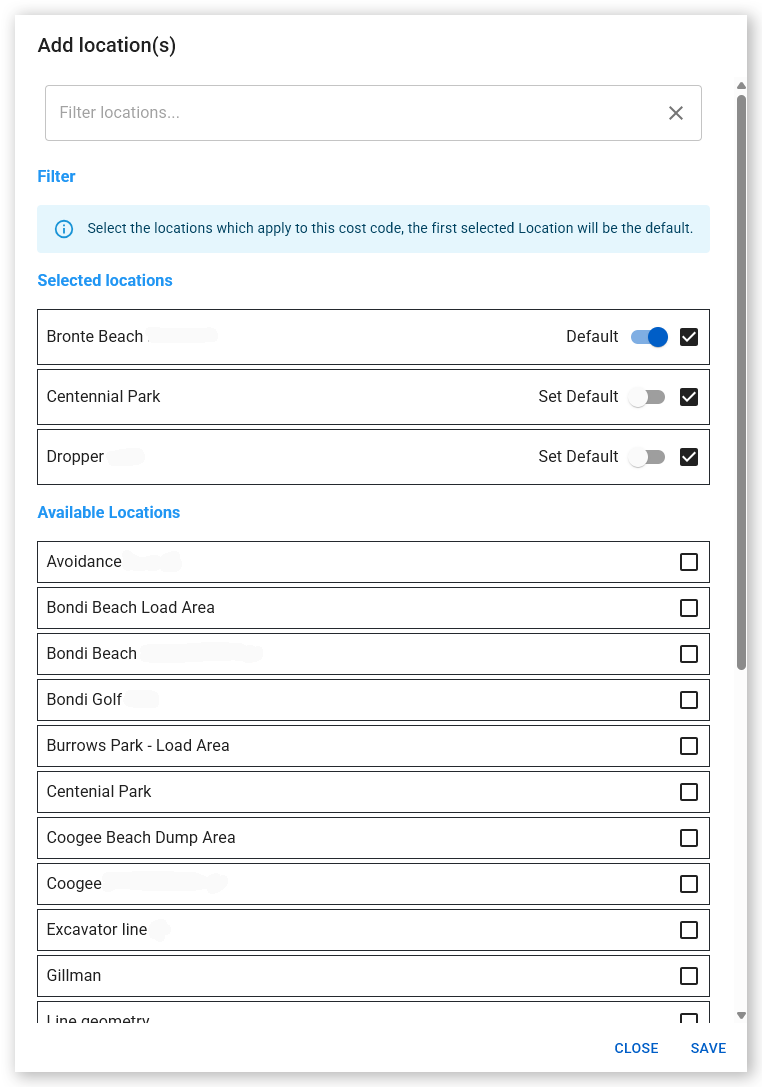Tick the Bondi Beach Load Area checkbox
Viewport: 762px width, 1087px height.
[x=689, y=608]
